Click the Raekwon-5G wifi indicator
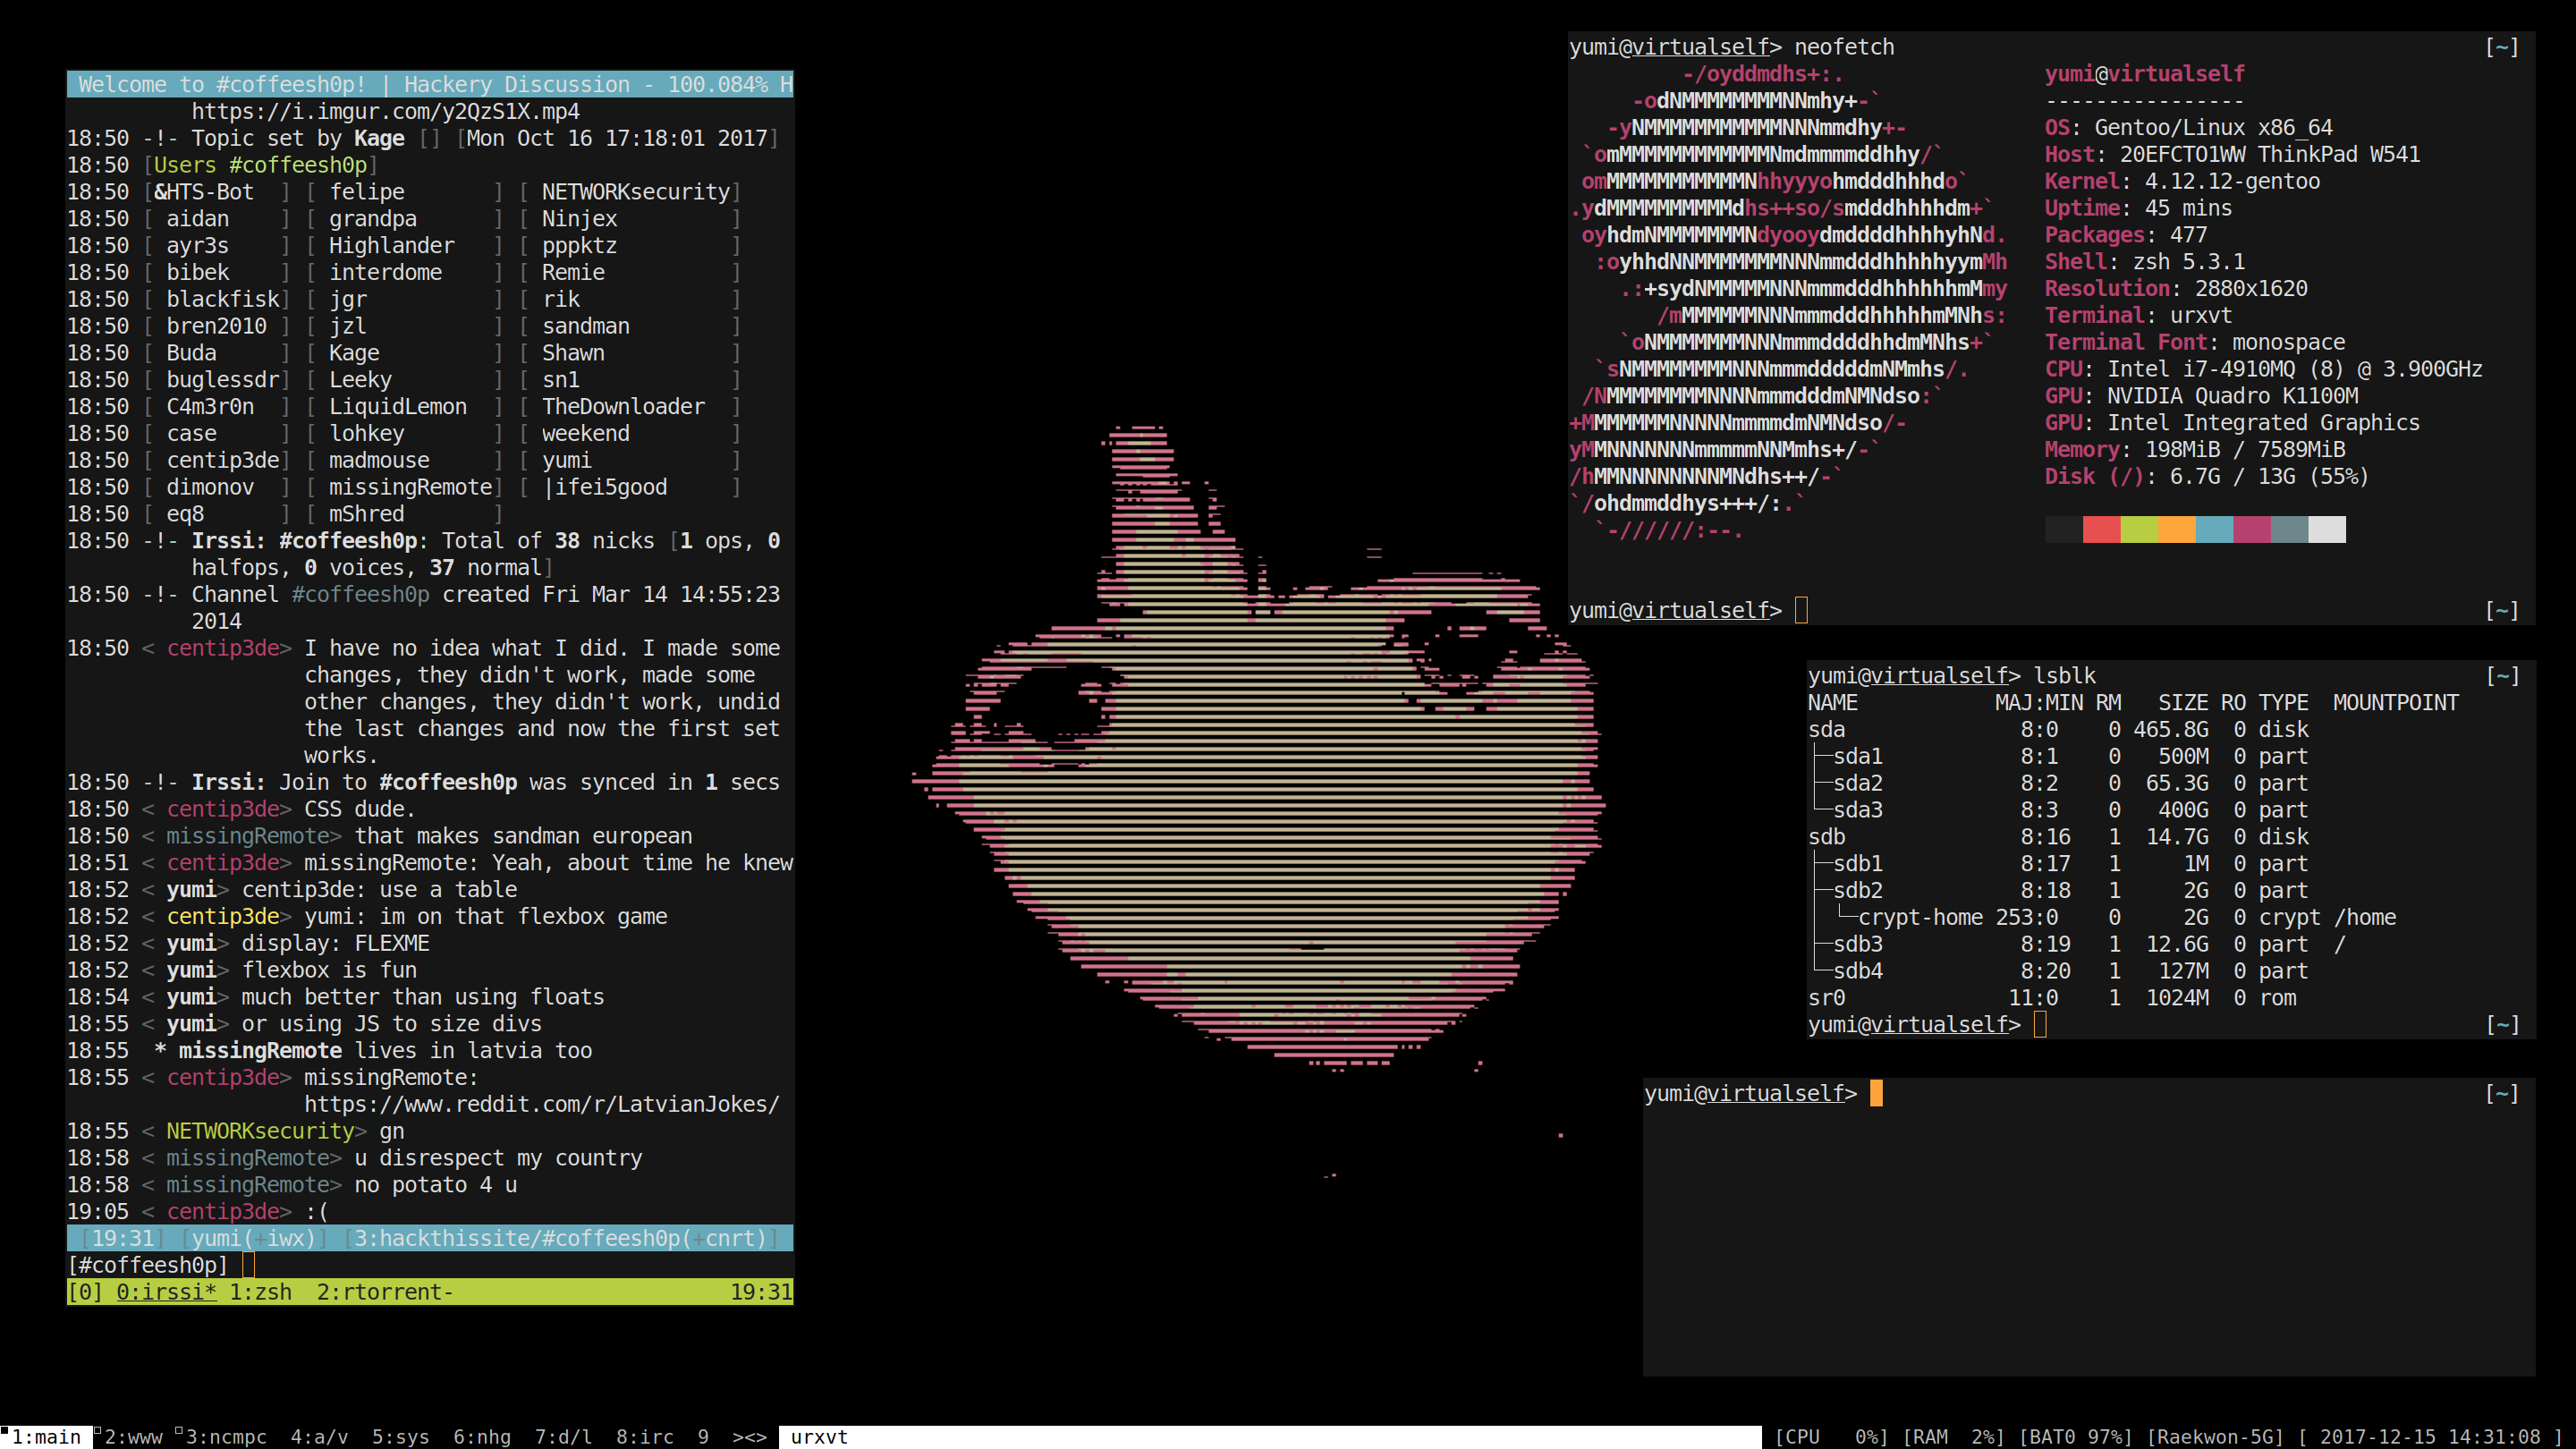 tap(2215, 1437)
